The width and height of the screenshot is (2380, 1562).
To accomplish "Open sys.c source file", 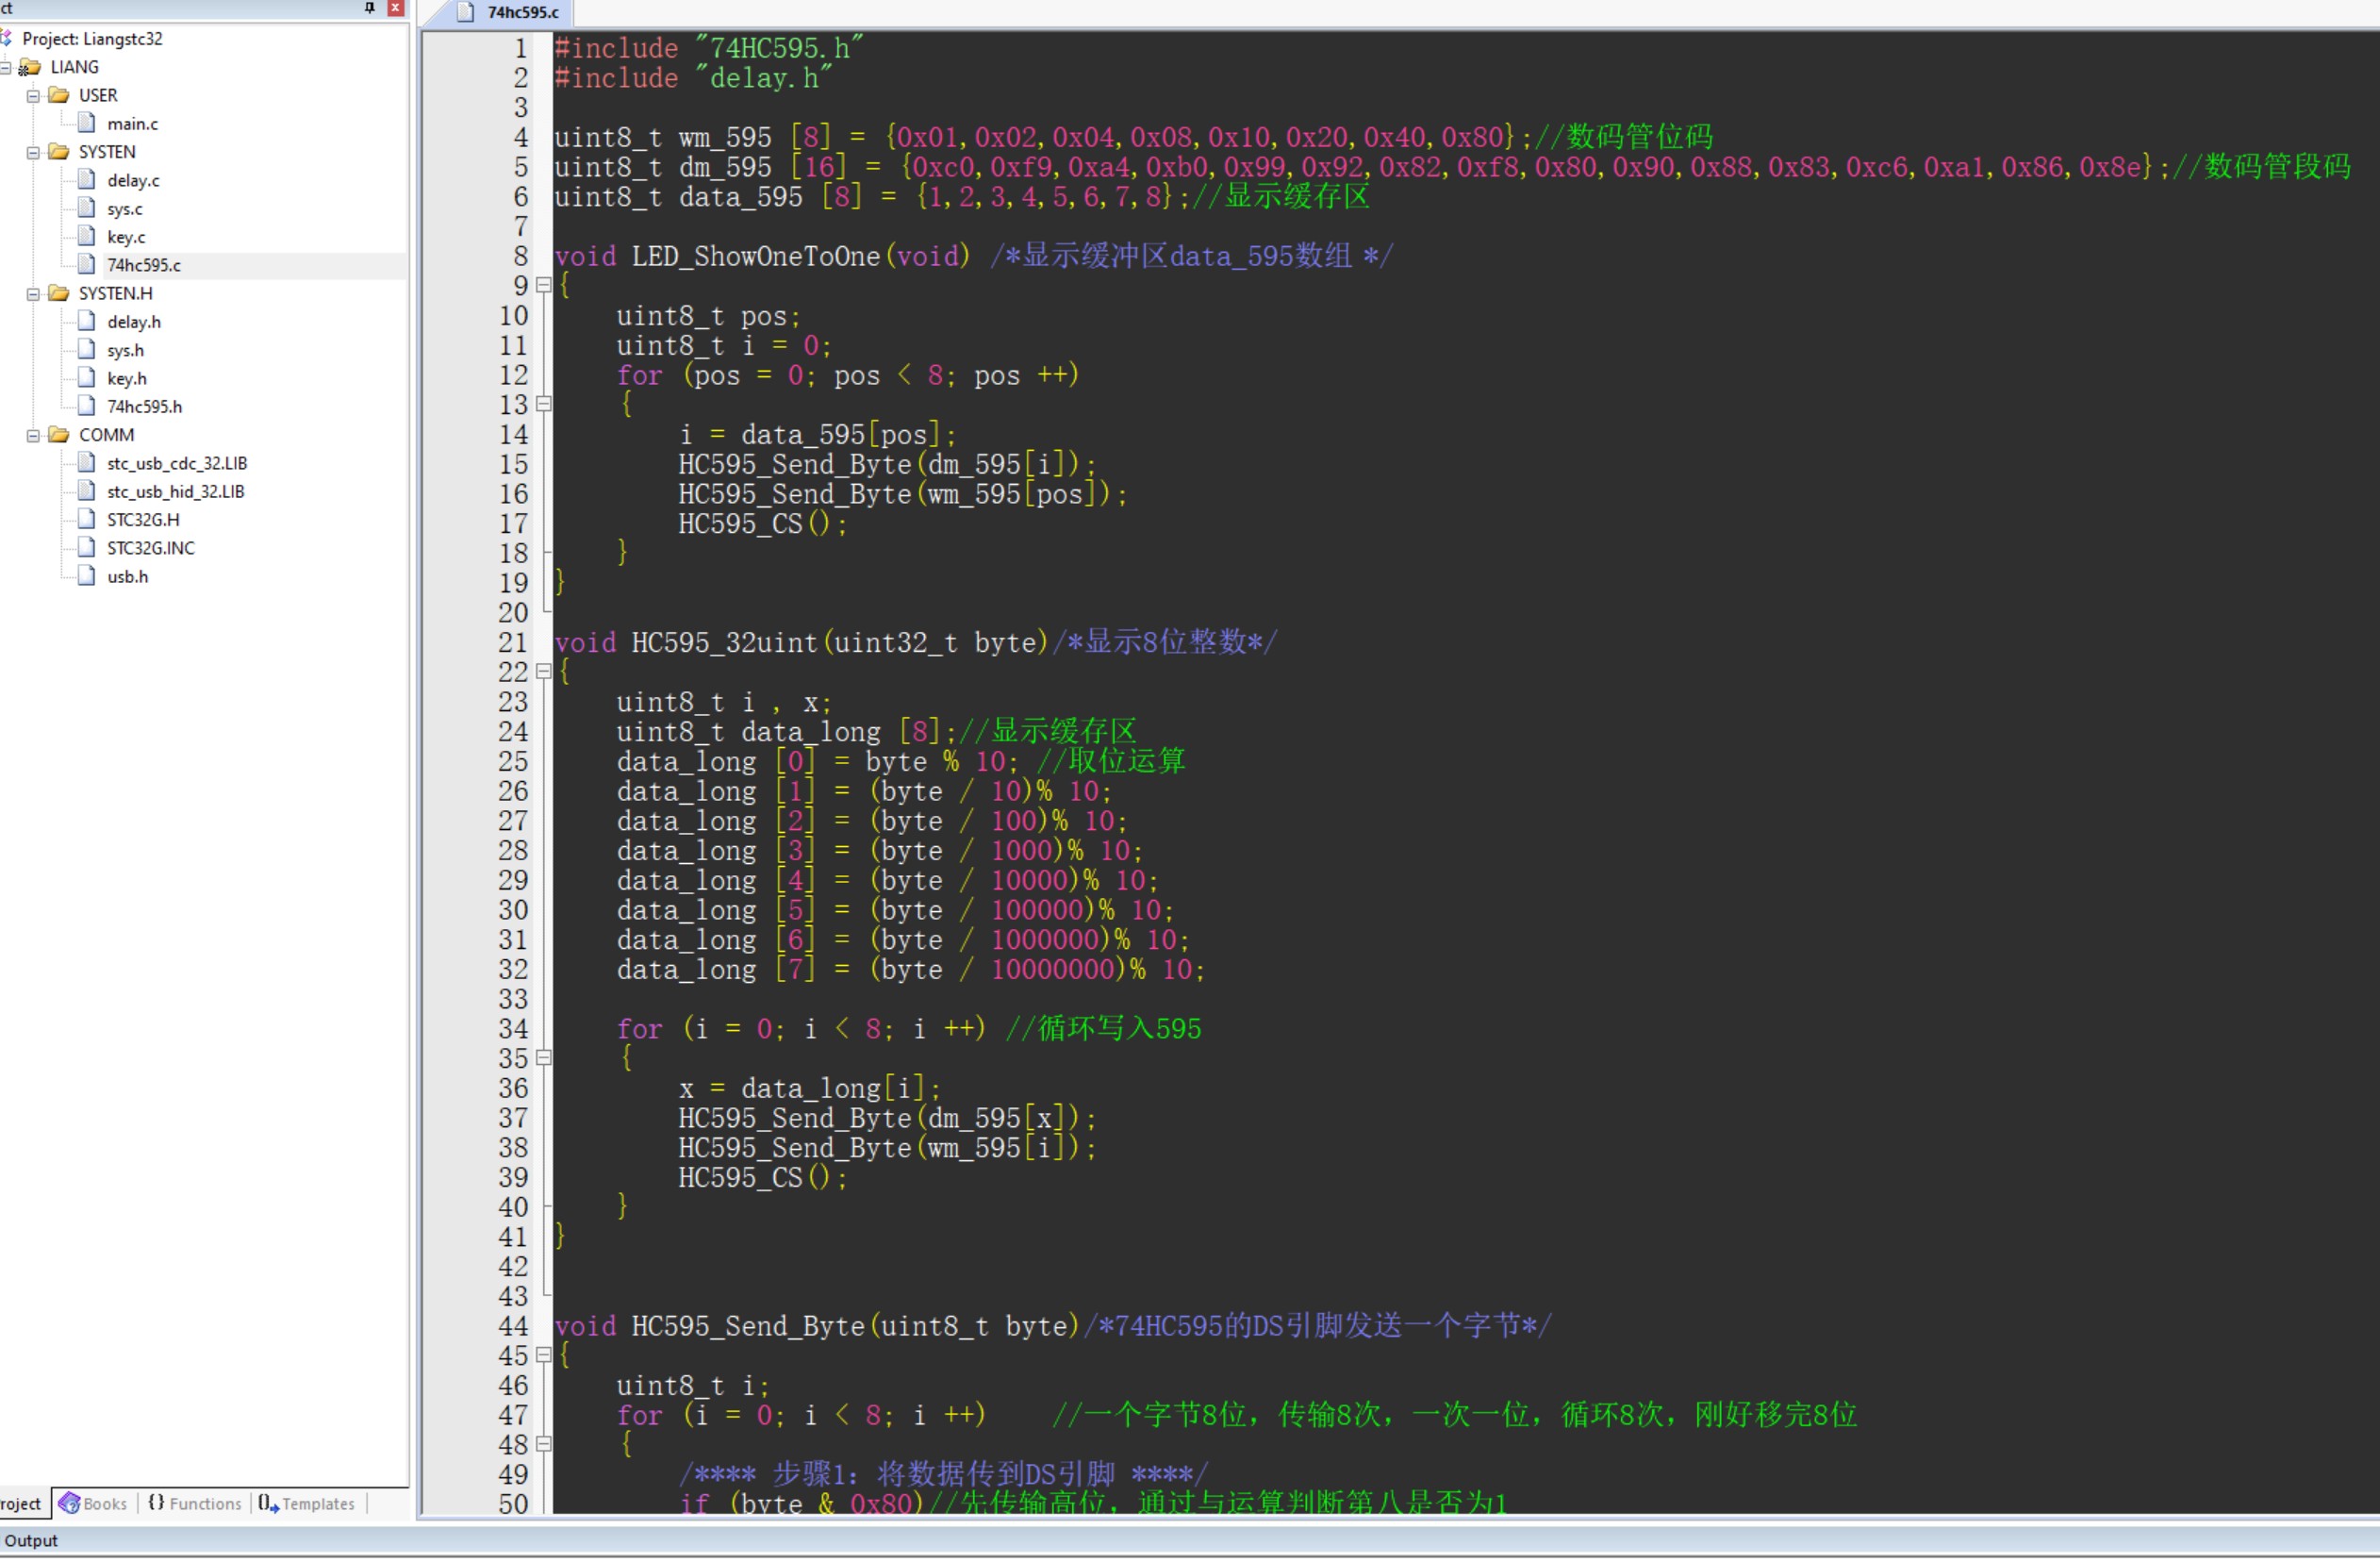I will [x=125, y=209].
